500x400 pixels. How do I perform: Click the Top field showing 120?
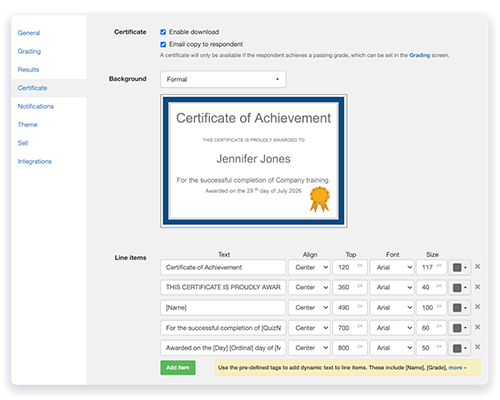pos(350,267)
